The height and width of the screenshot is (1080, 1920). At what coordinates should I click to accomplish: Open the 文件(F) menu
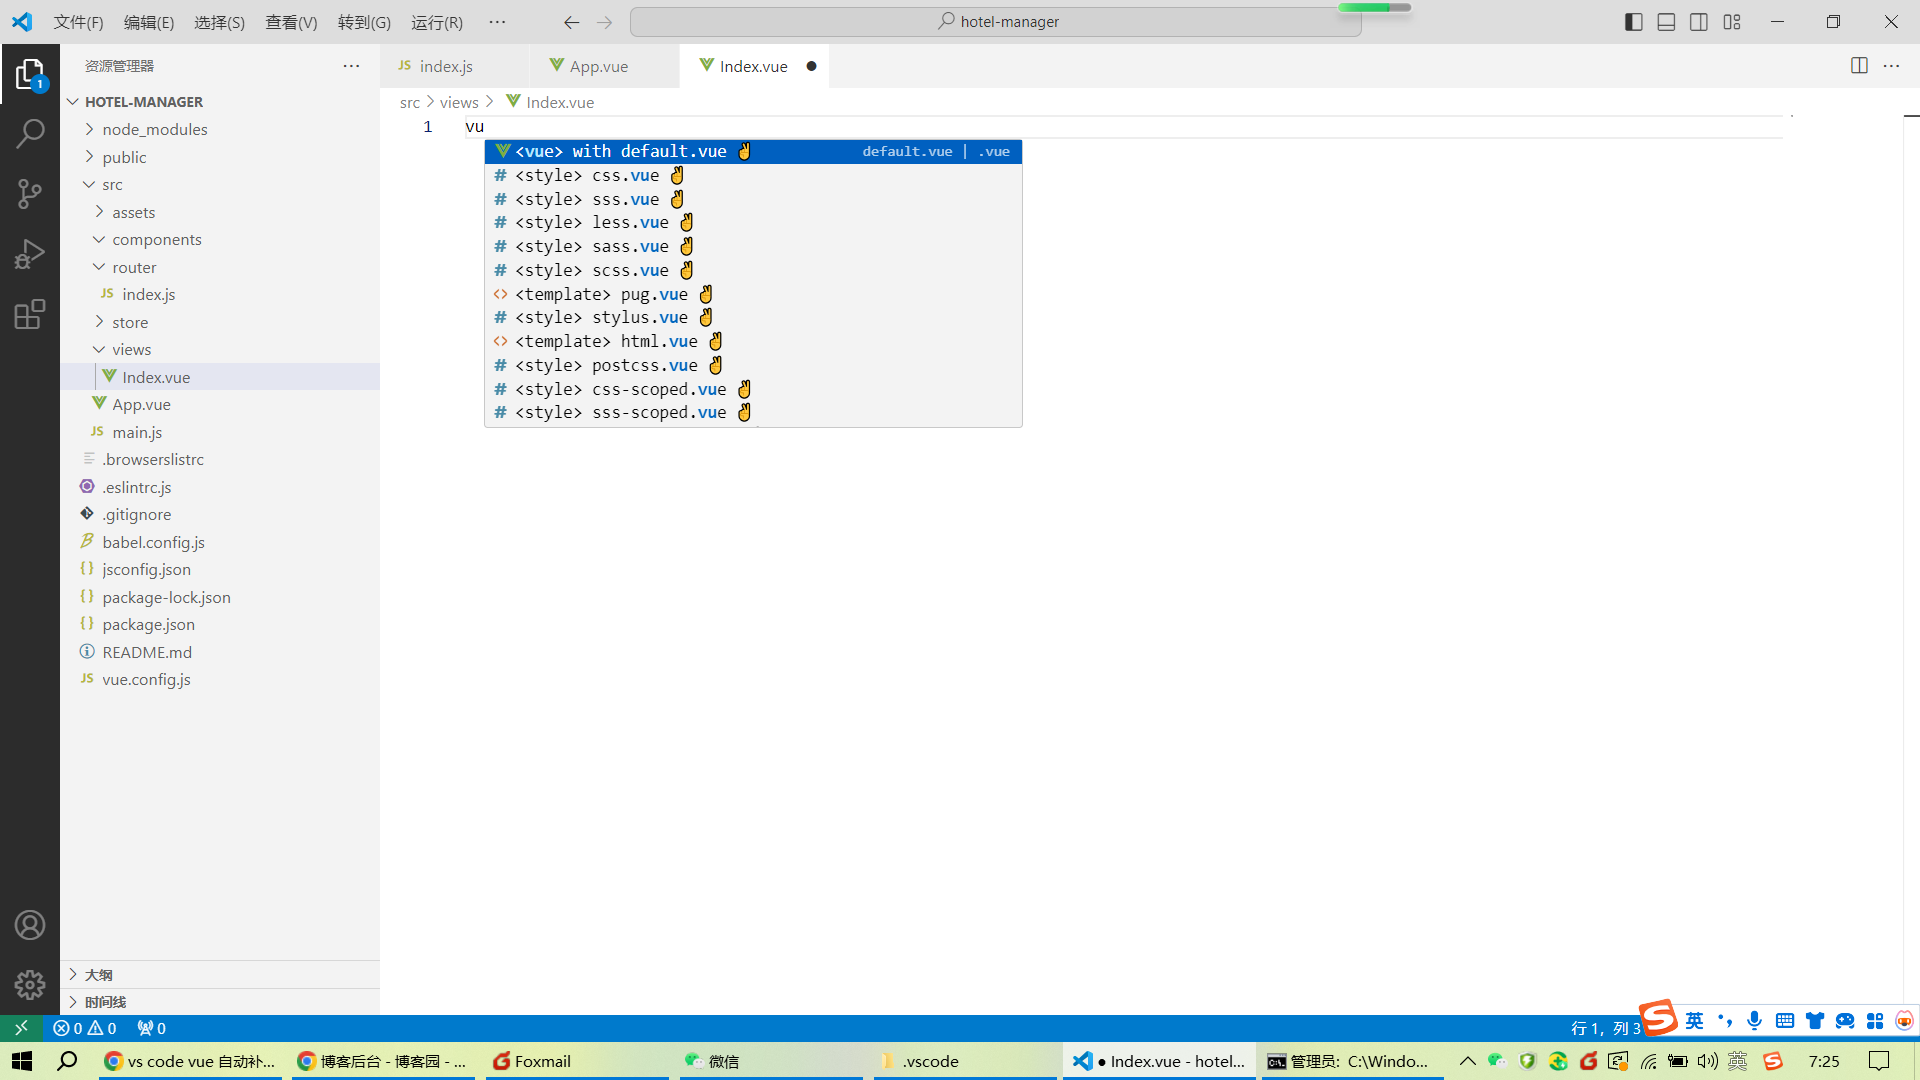[x=78, y=22]
